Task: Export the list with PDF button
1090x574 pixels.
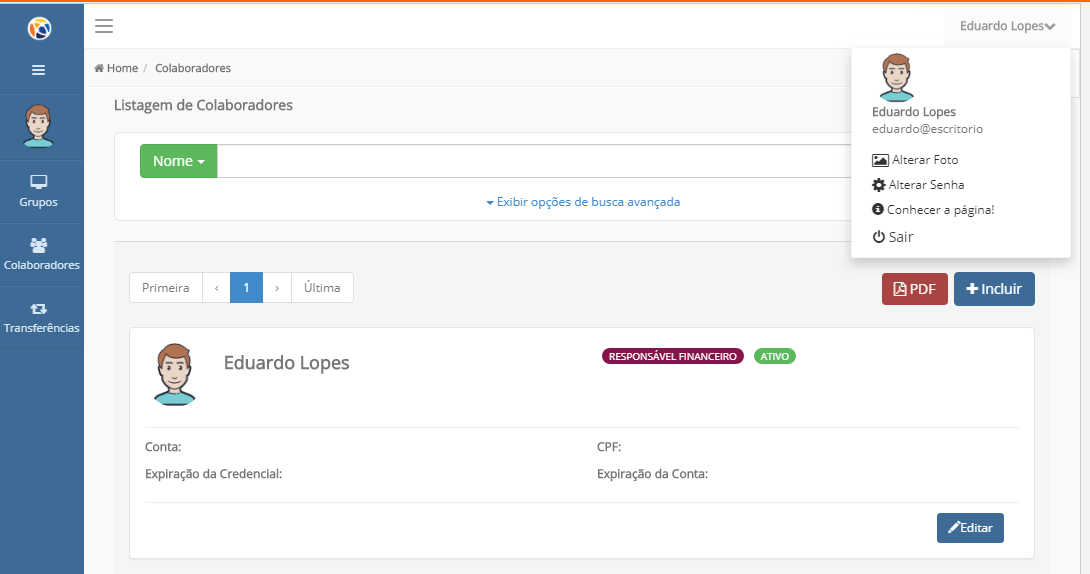Action: click(914, 289)
